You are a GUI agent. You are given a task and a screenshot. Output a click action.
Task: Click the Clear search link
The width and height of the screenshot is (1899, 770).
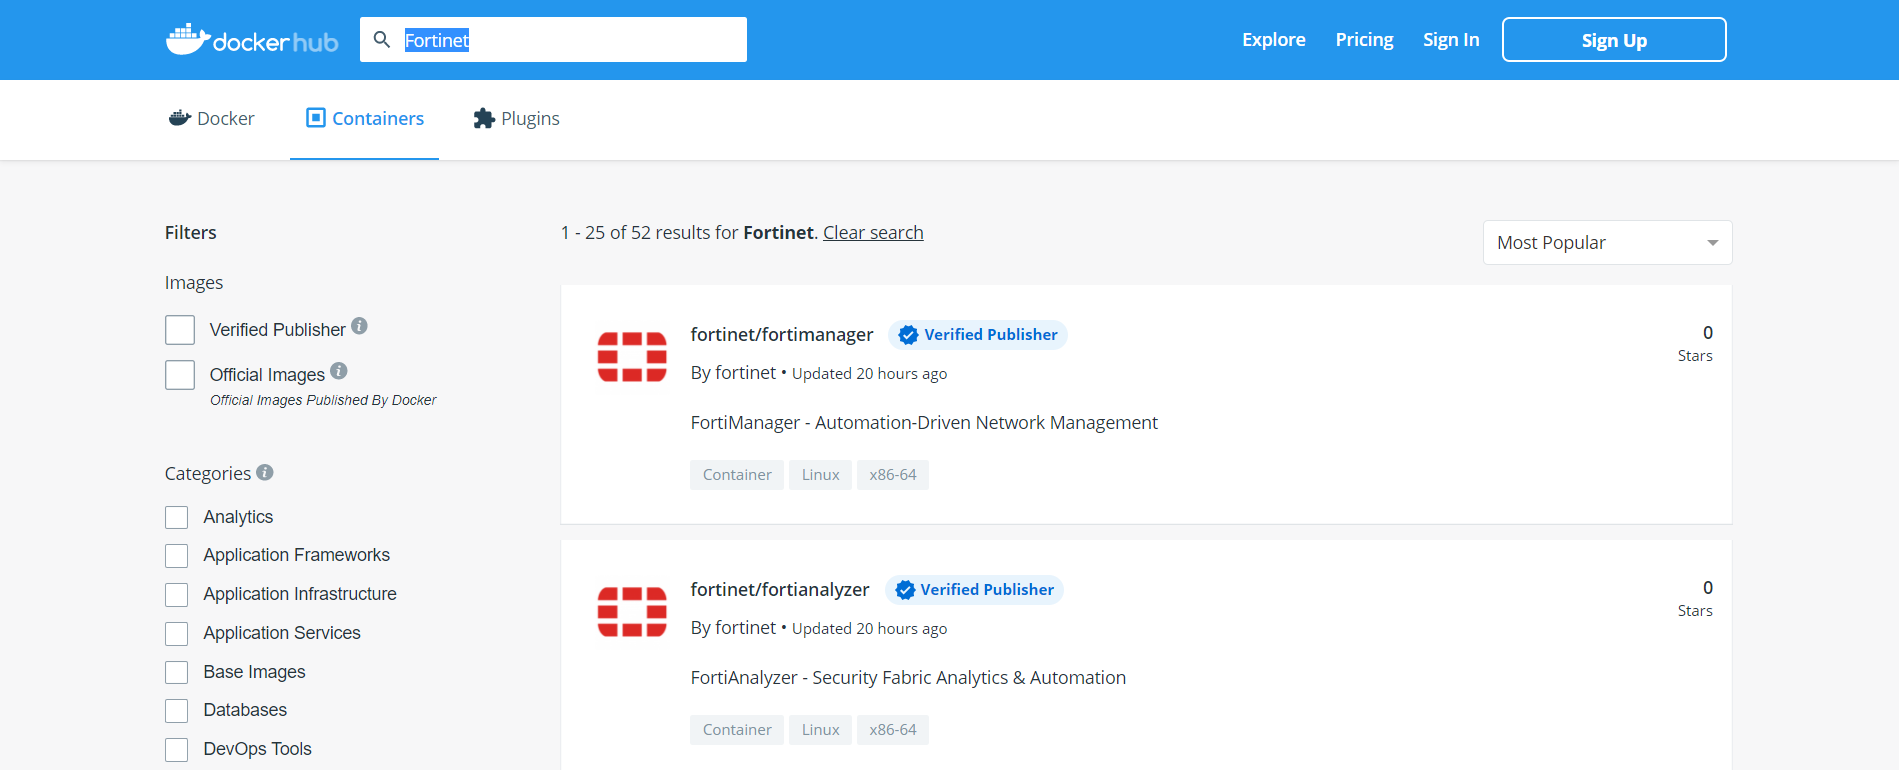873,233
